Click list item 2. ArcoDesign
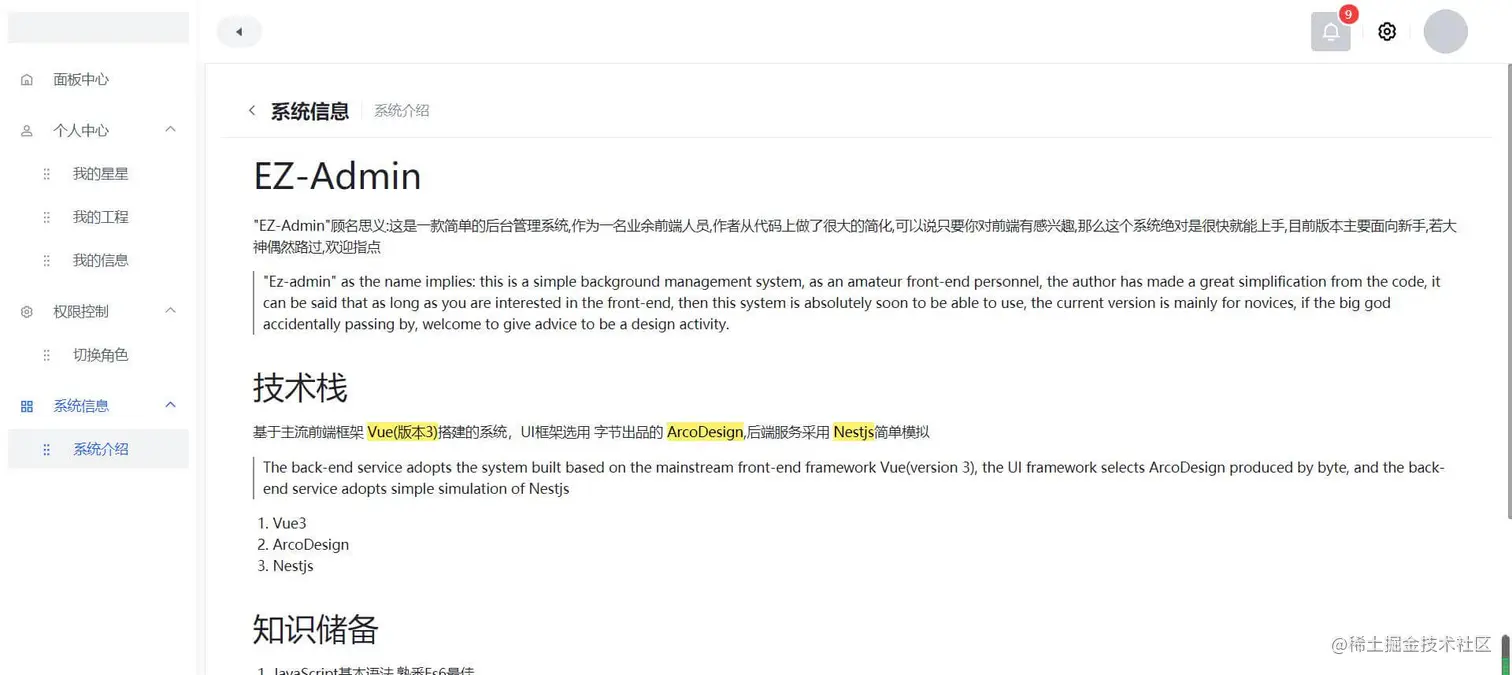This screenshot has height=675, width=1512. coord(303,545)
